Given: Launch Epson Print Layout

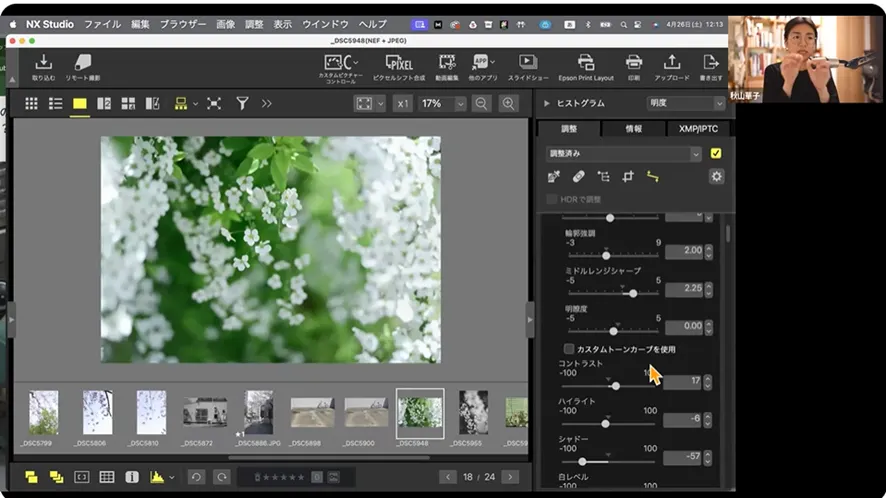Looking at the screenshot, I should [586, 67].
